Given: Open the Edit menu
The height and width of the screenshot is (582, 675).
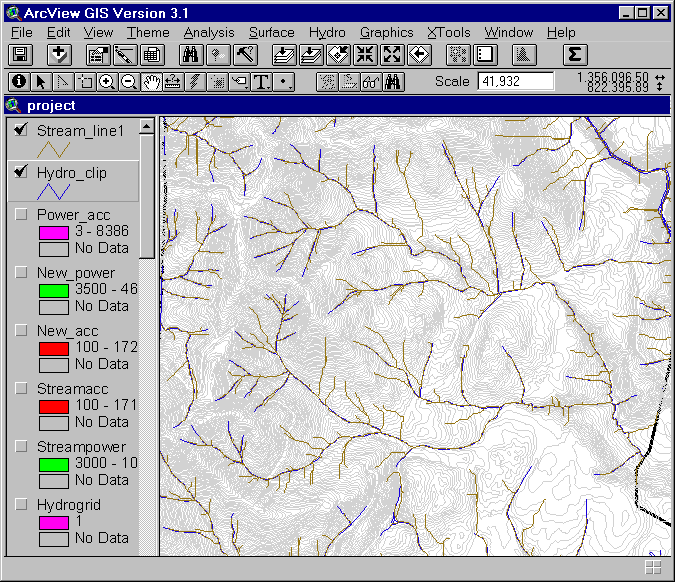Looking at the screenshot, I should [59, 33].
